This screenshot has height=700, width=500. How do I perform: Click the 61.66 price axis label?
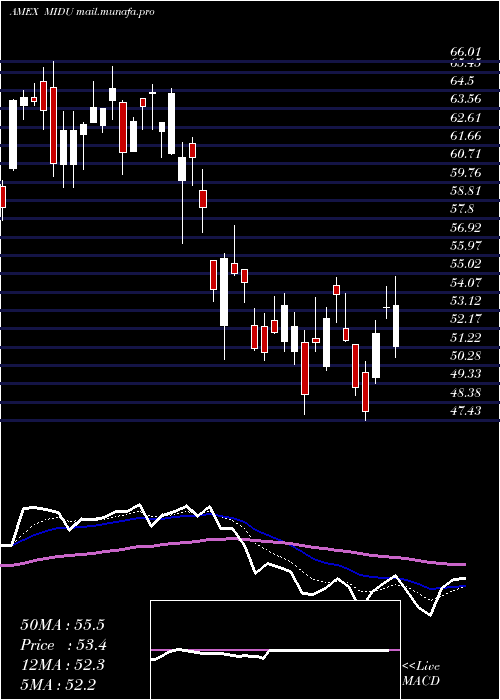pyautogui.click(x=465, y=136)
